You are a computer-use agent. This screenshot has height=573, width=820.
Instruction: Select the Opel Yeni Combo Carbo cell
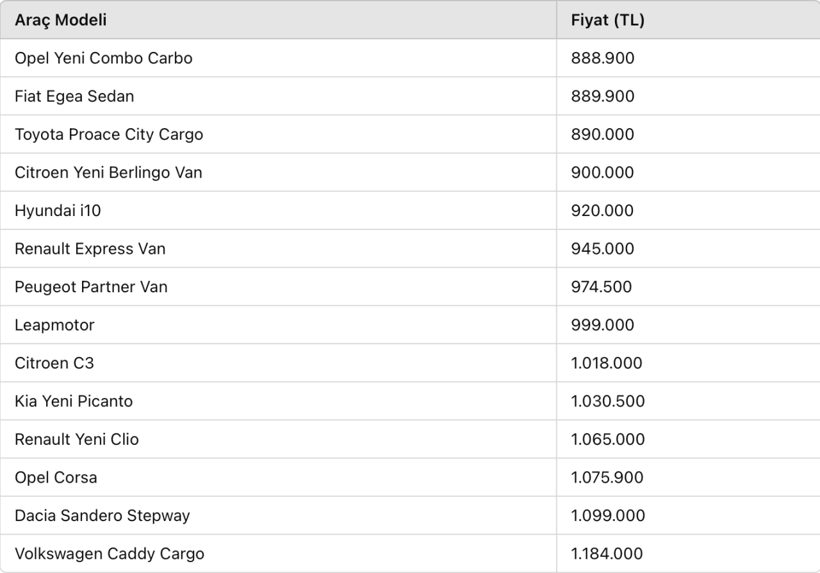(x=103, y=58)
